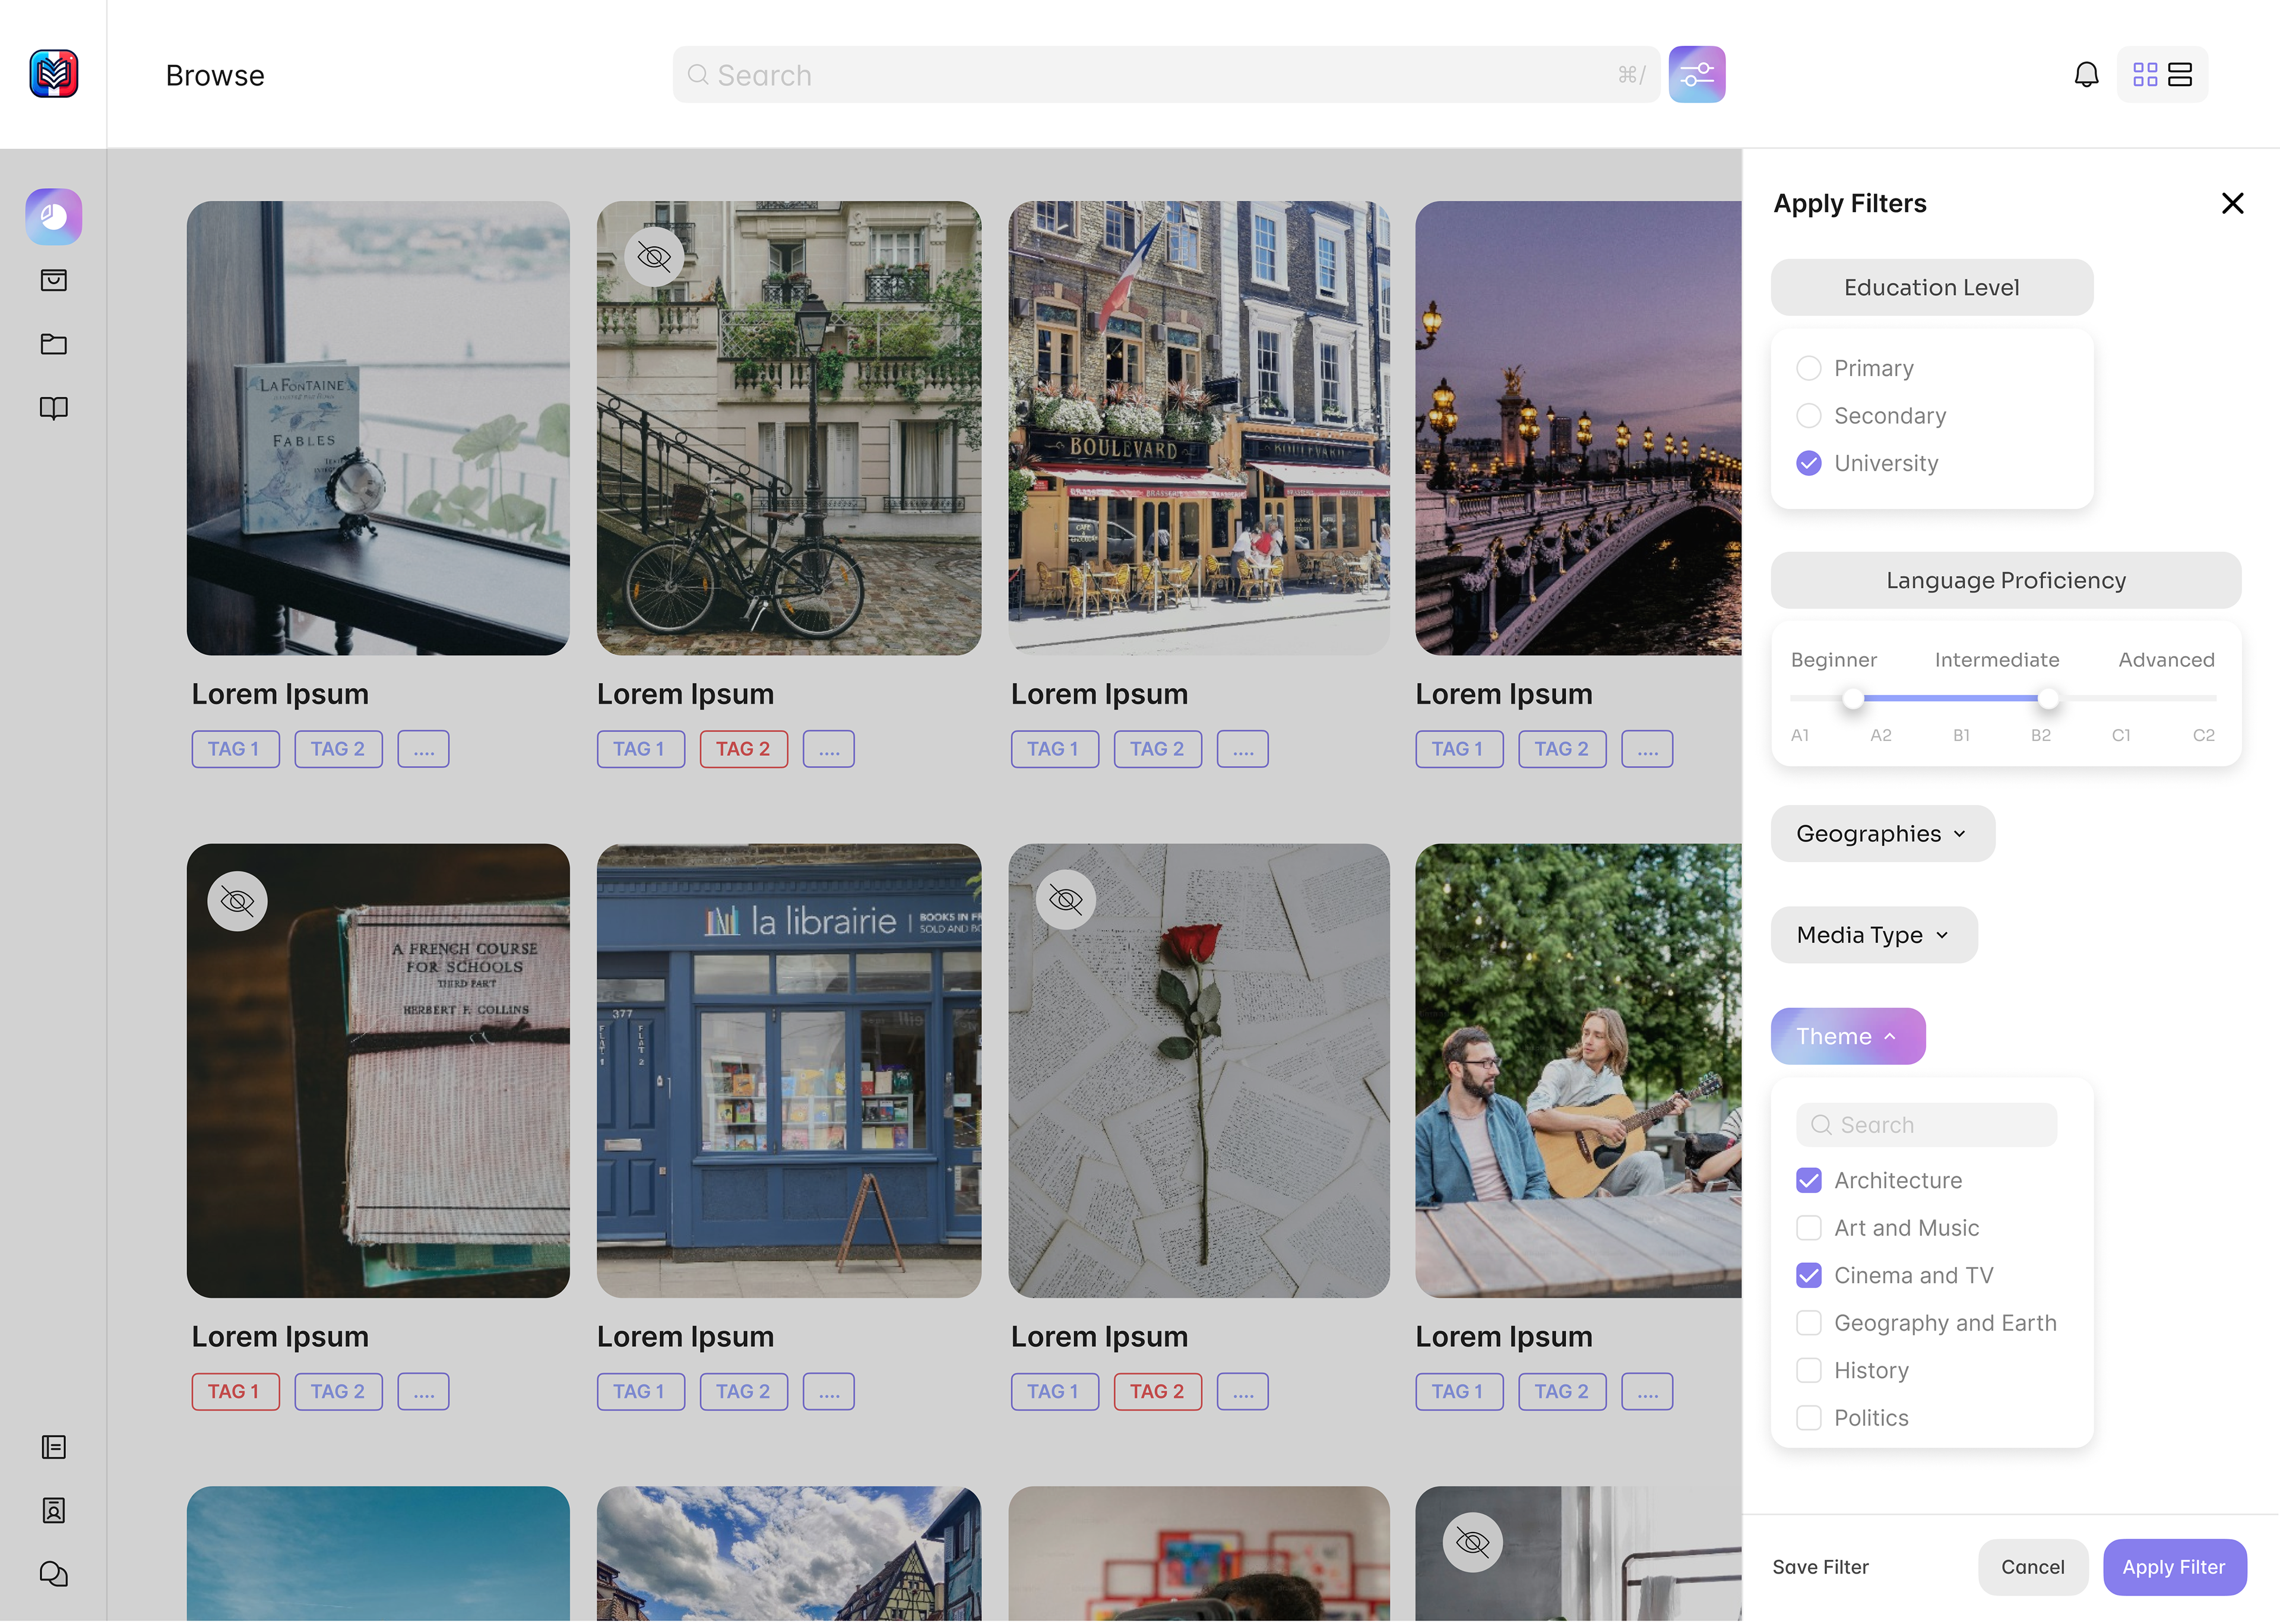The height and width of the screenshot is (1624, 2280).
Task: Collapse the Theme dropdown
Action: (1847, 1037)
